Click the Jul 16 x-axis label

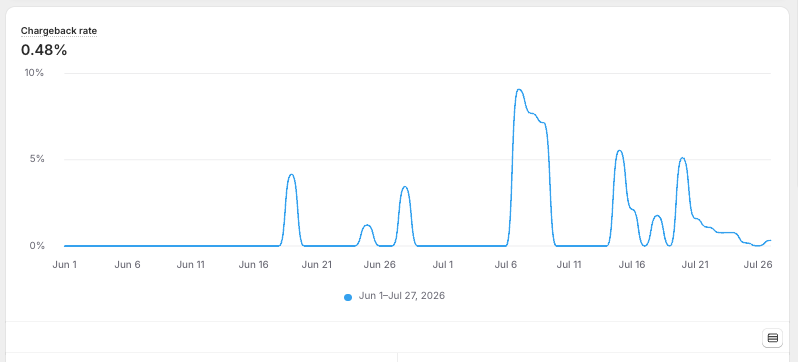633,265
